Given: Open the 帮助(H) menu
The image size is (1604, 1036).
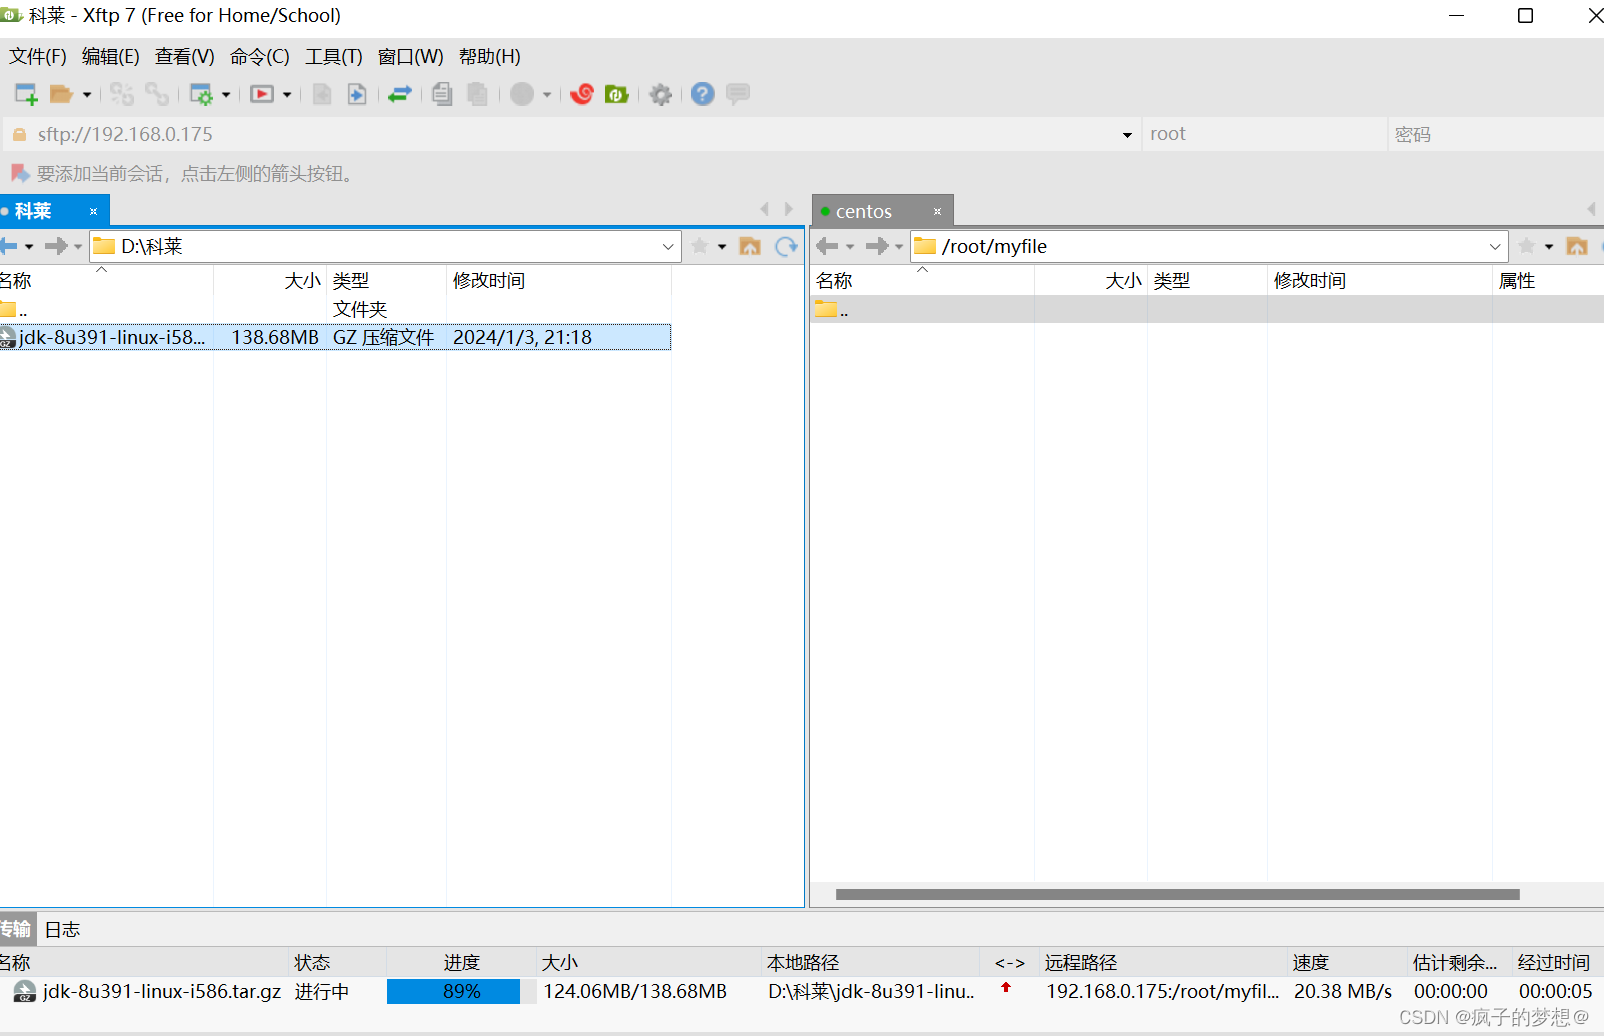Looking at the screenshot, I should pos(490,57).
